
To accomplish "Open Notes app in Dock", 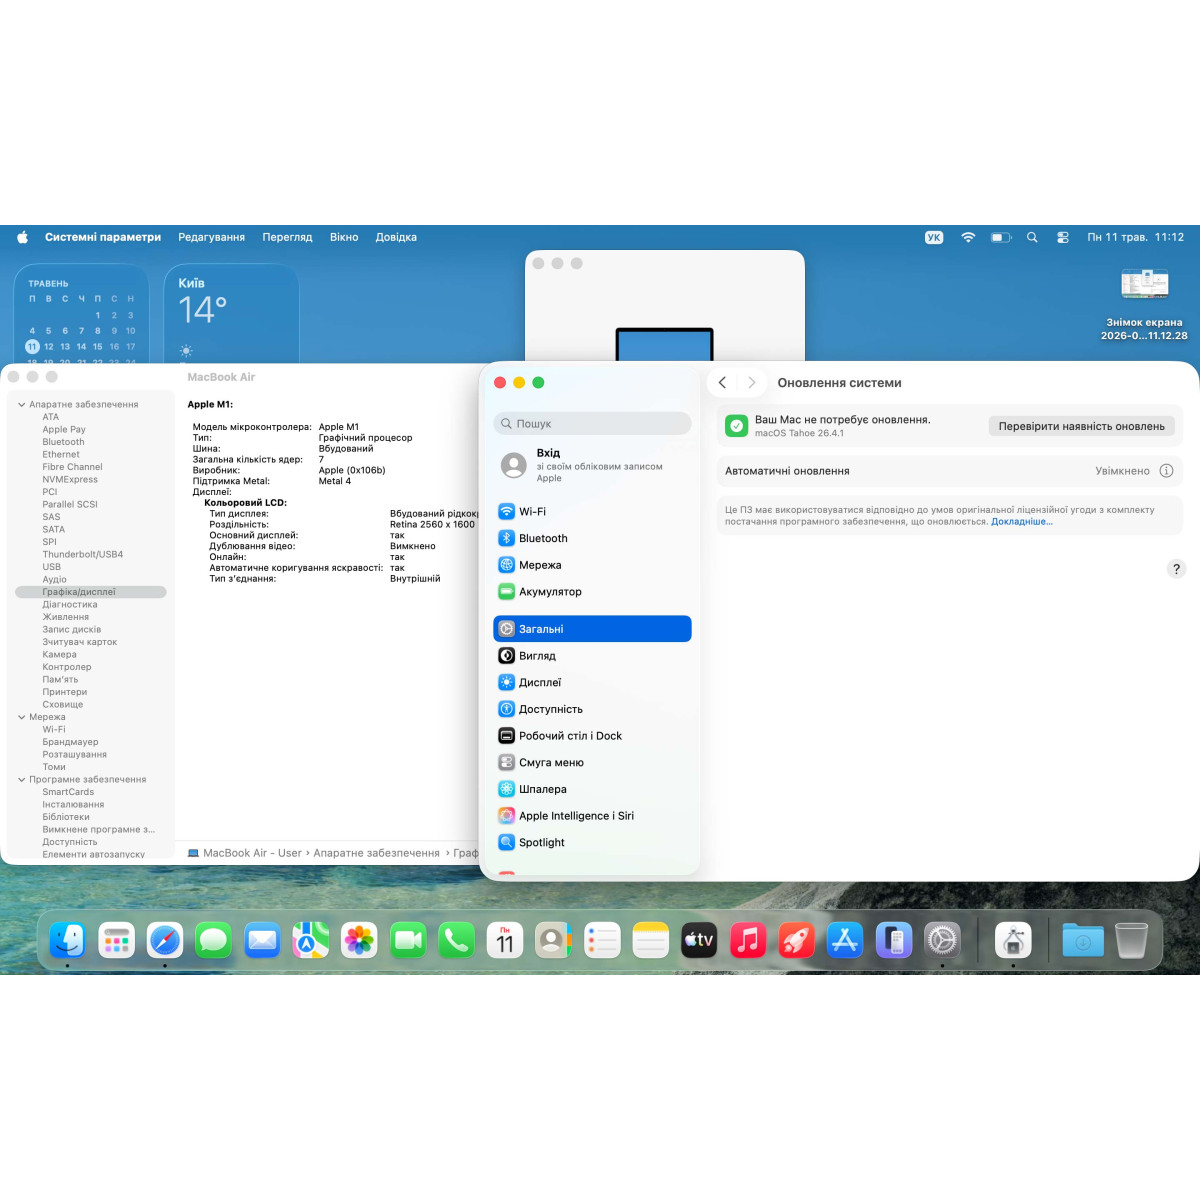I will click(x=650, y=940).
